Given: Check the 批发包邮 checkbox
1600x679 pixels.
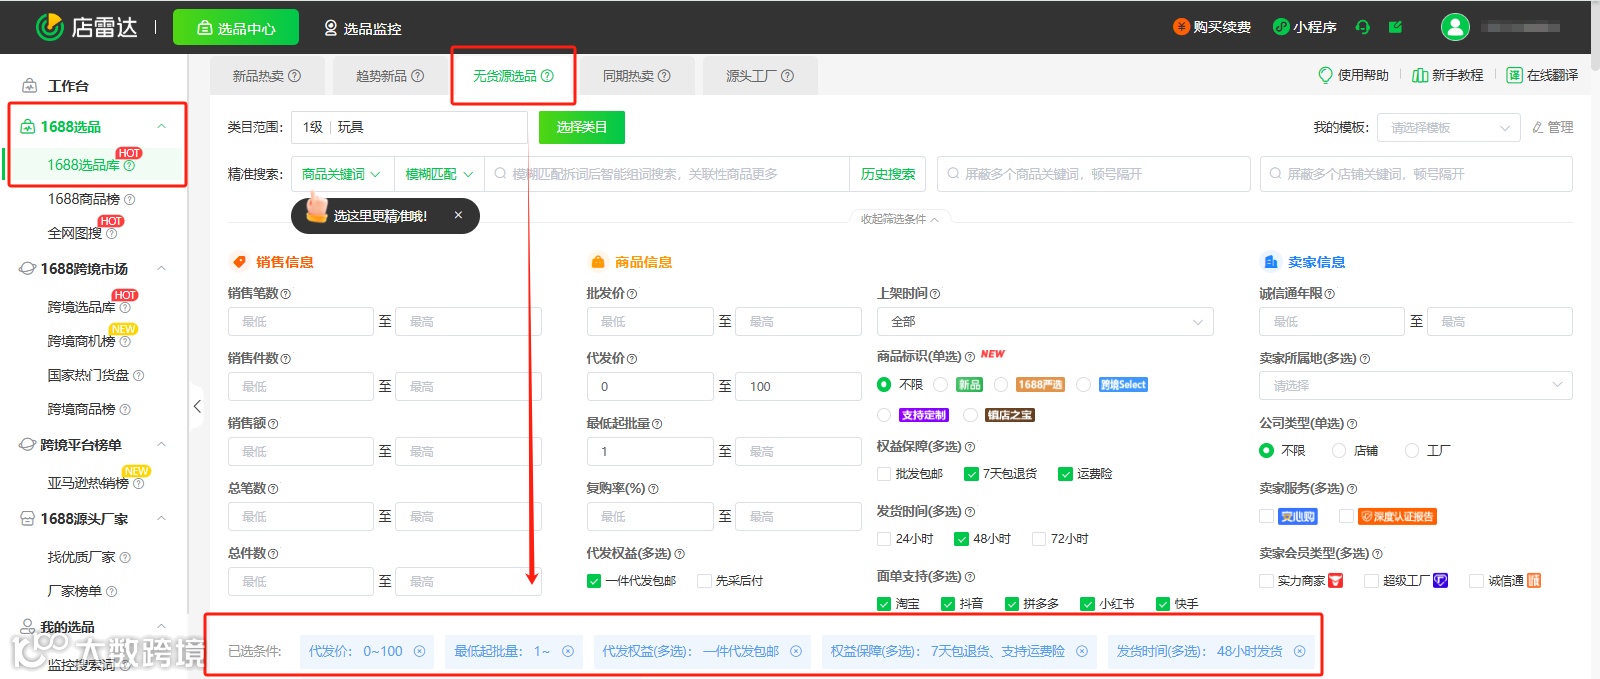Looking at the screenshot, I should tap(884, 474).
